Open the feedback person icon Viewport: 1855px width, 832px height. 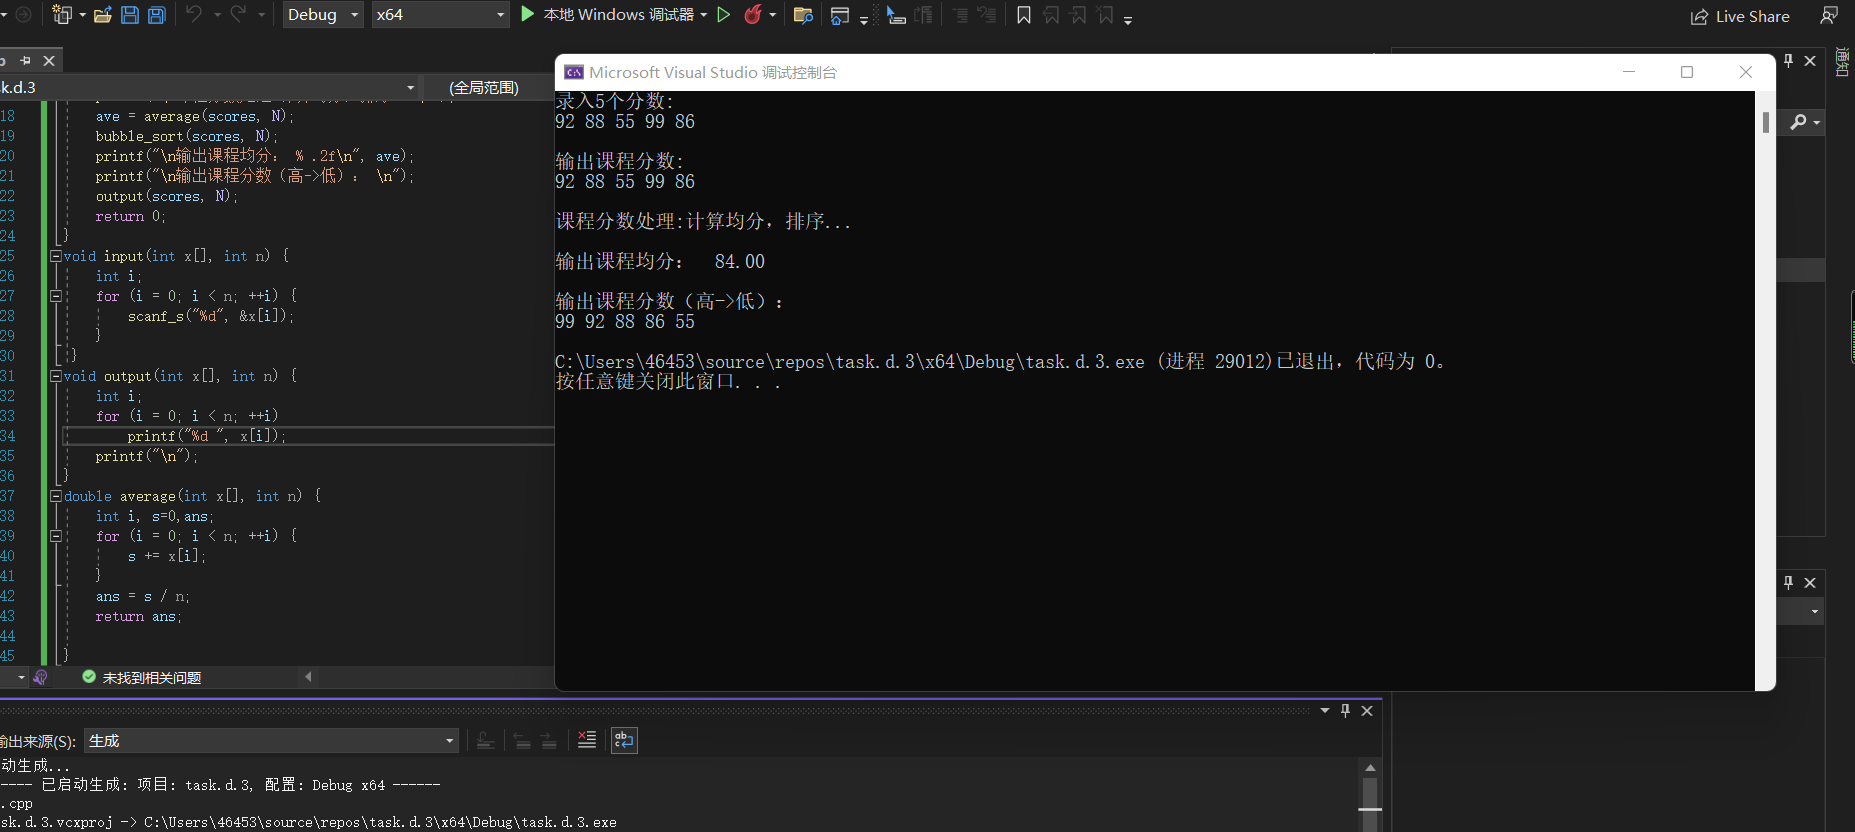coord(1829,15)
